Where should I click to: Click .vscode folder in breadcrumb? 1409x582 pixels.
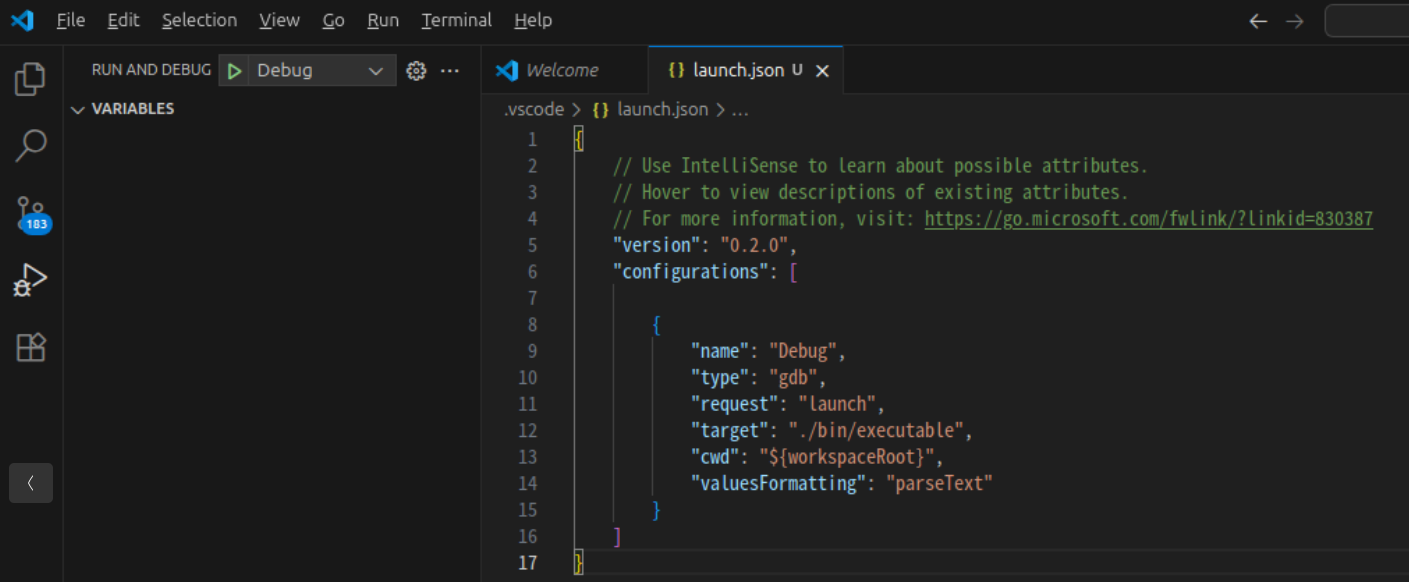534,110
